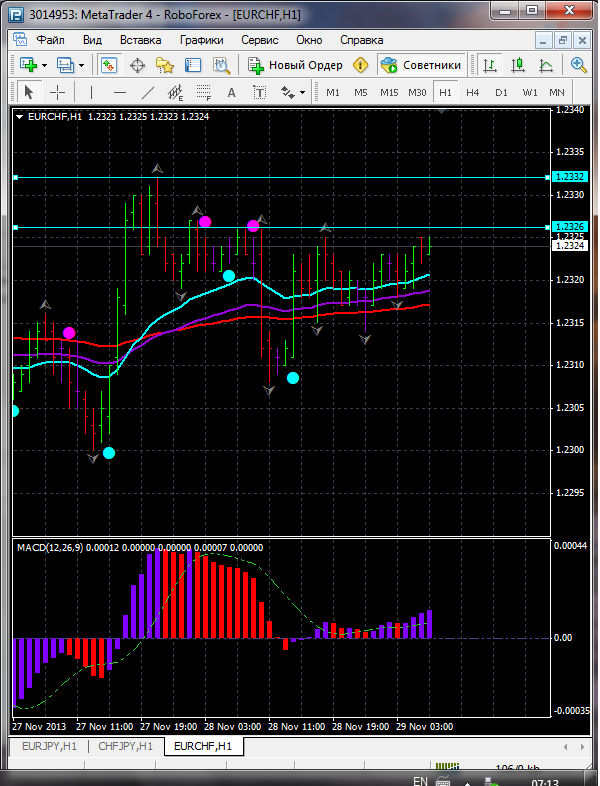600x786 pixels.
Task: Click the 0.00044 MACD scale value
Action: pos(570,545)
